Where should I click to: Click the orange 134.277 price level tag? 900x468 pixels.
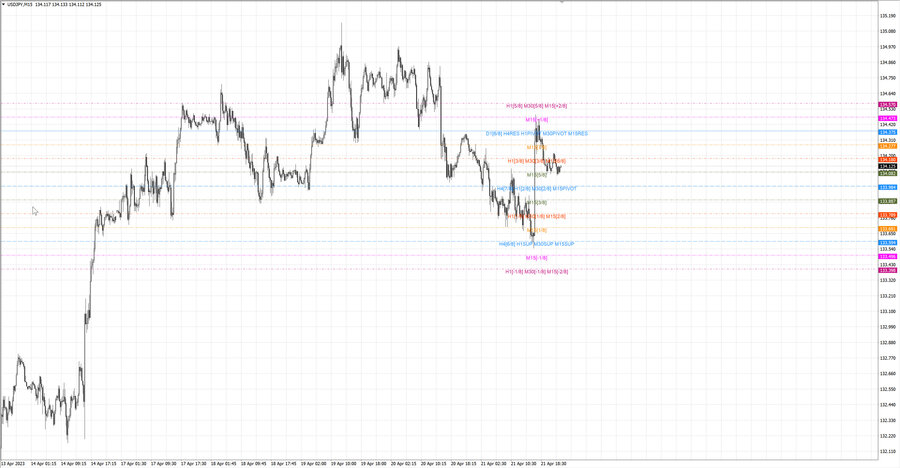[x=888, y=146]
